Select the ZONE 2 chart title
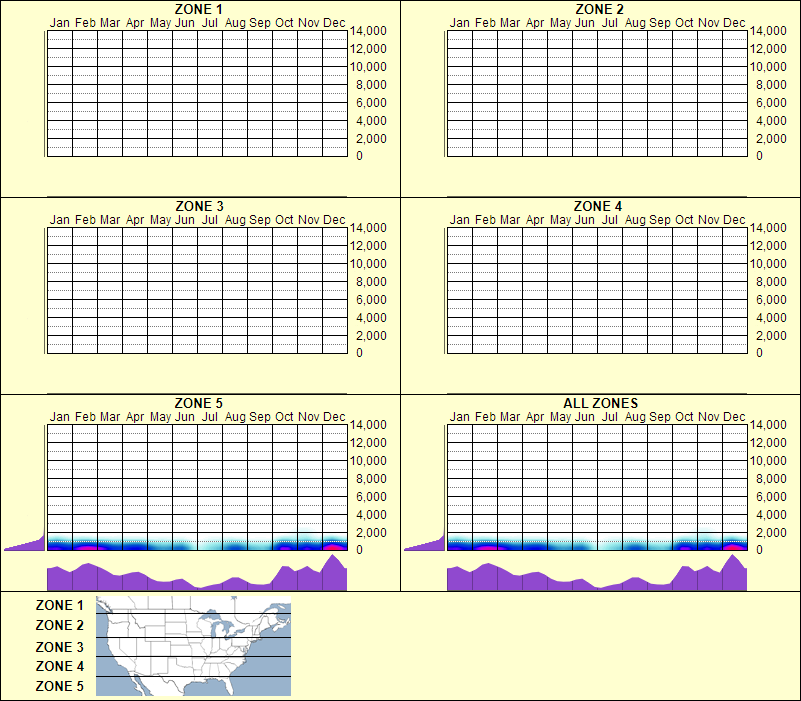 tap(600, 10)
